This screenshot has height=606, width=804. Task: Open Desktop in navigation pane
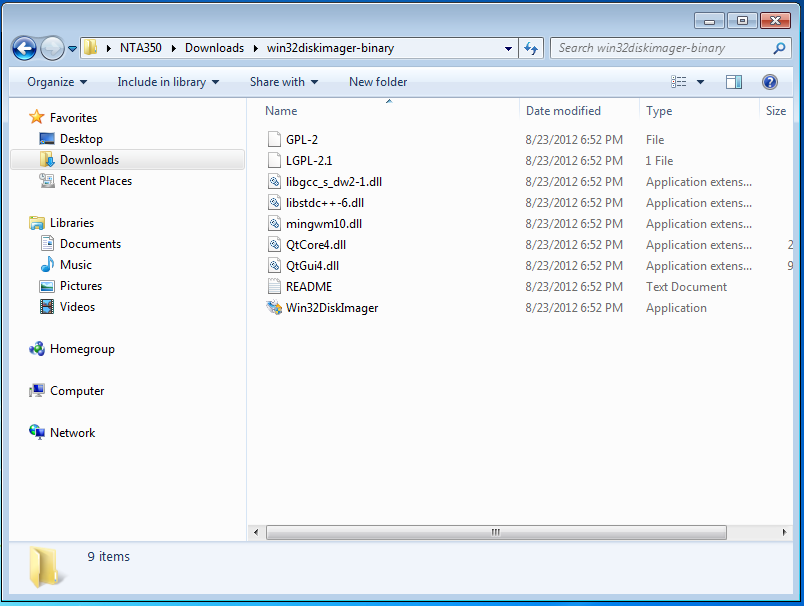tap(81, 138)
